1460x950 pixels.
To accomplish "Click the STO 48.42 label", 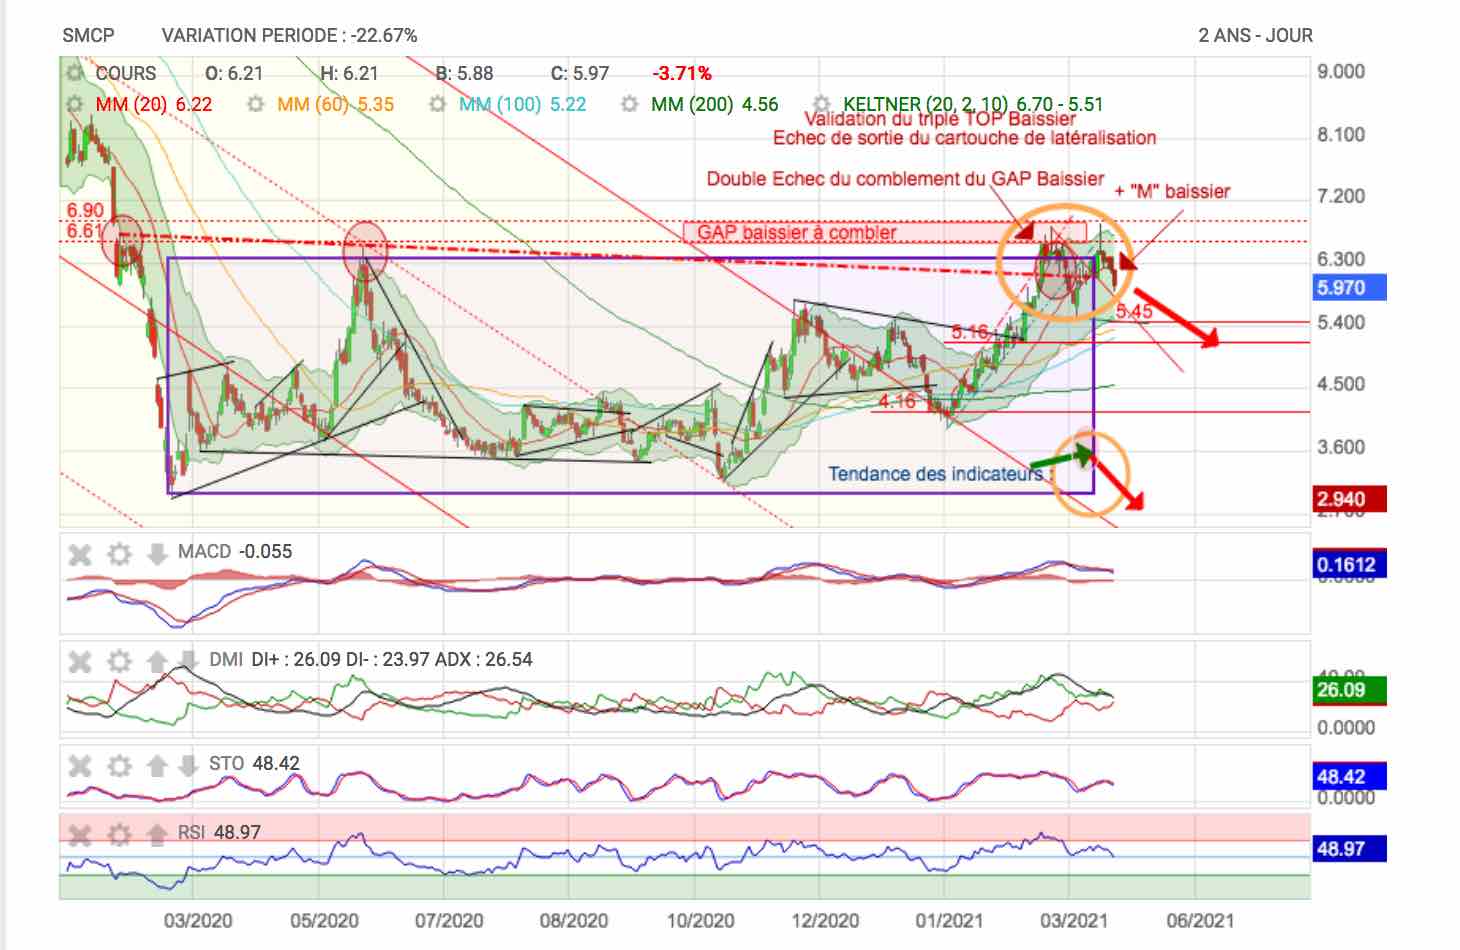I will click(x=254, y=763).
